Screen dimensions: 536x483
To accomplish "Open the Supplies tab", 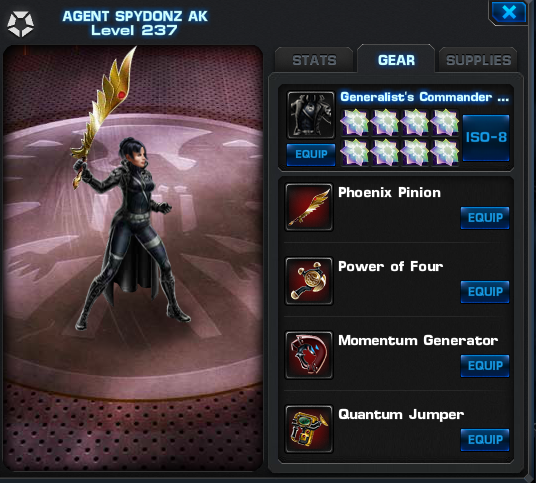I will [x=478, y=60].
